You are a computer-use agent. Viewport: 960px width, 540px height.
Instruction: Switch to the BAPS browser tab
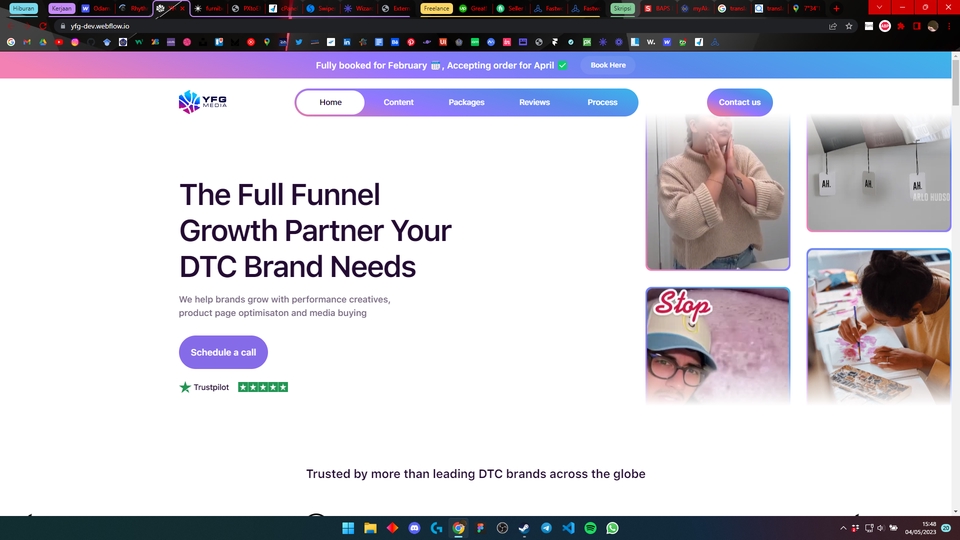coord(658,9)
